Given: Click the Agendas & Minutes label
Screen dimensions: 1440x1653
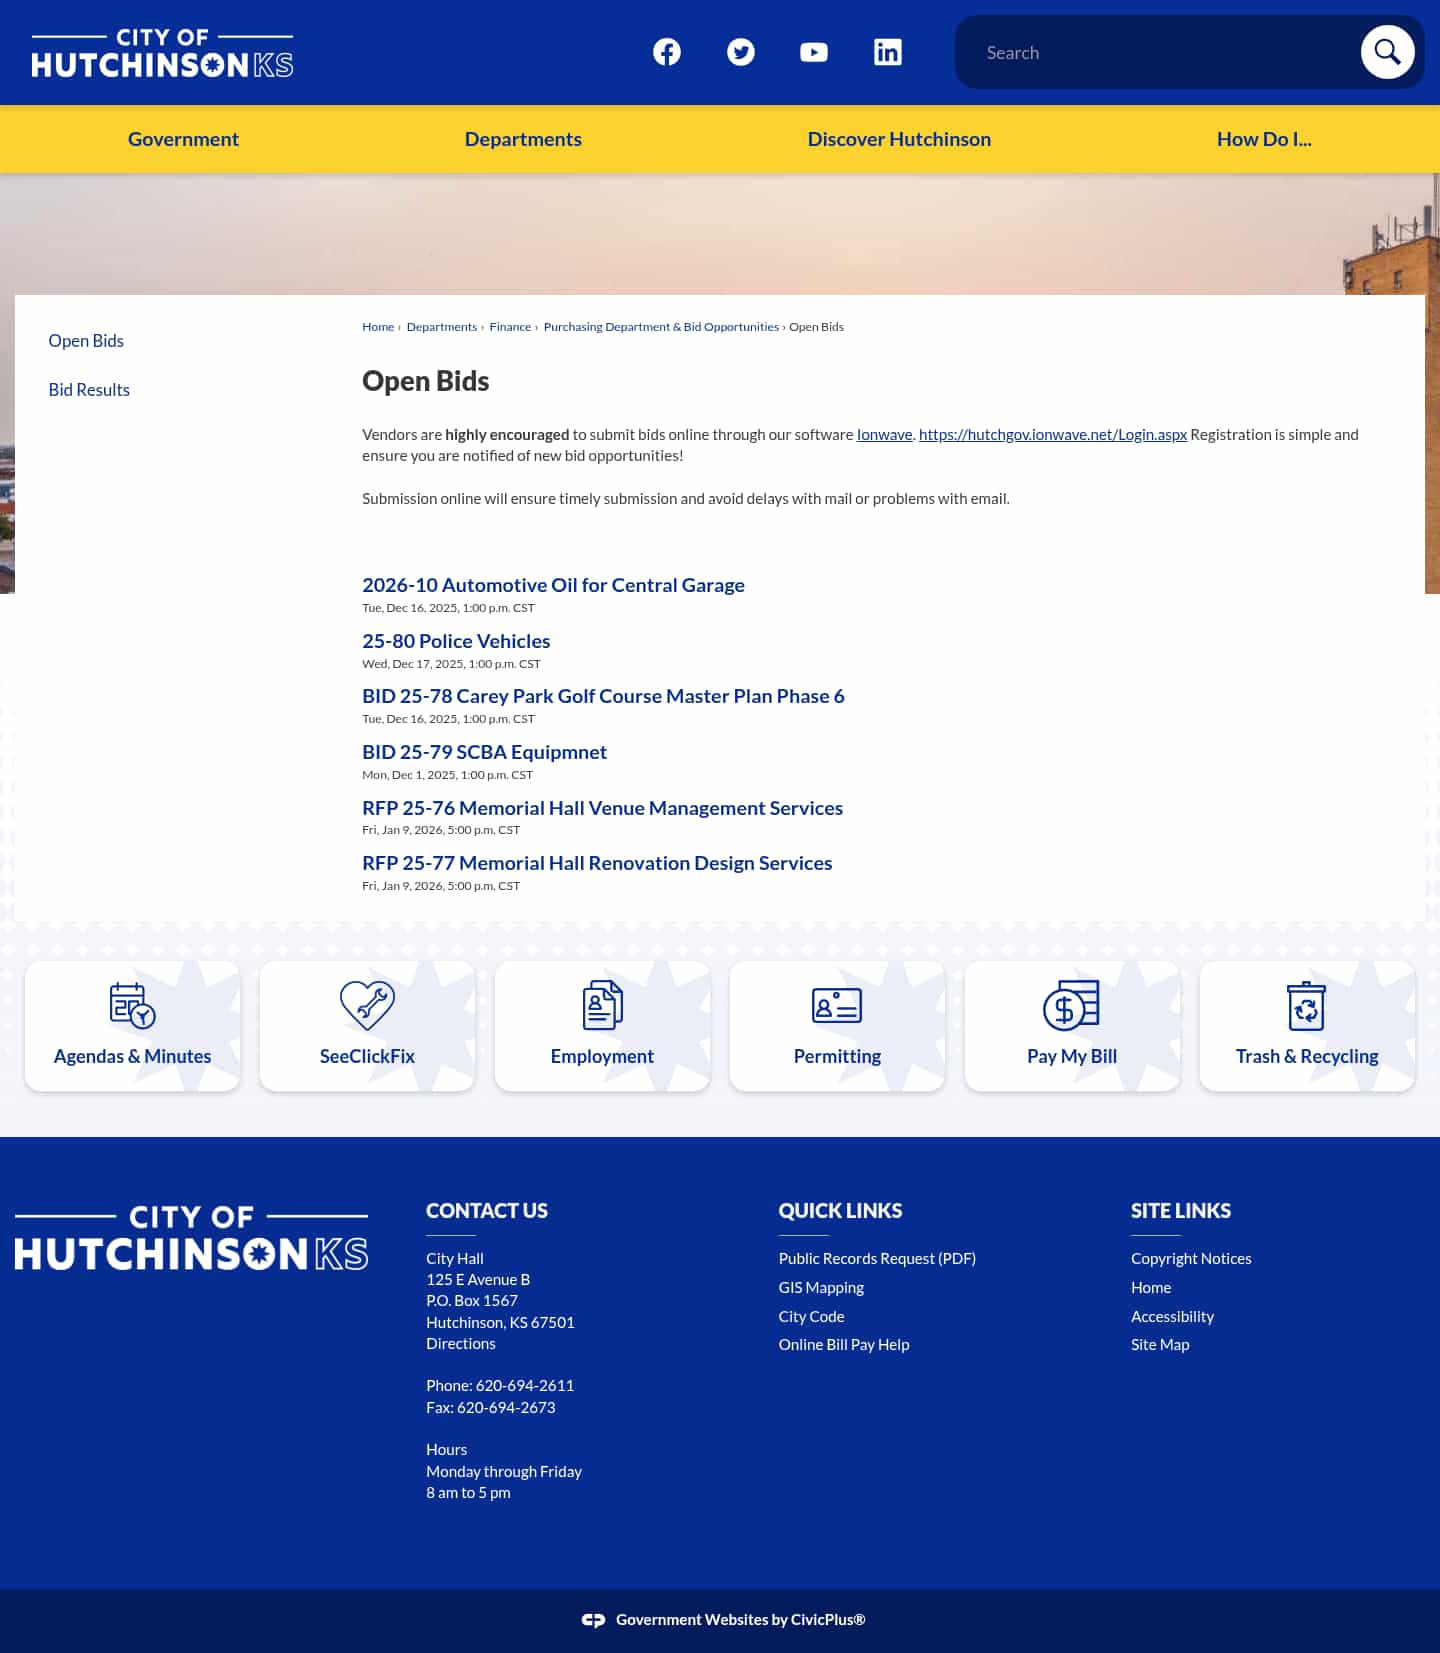Looking at the screenshot, I should (132, 1057).
